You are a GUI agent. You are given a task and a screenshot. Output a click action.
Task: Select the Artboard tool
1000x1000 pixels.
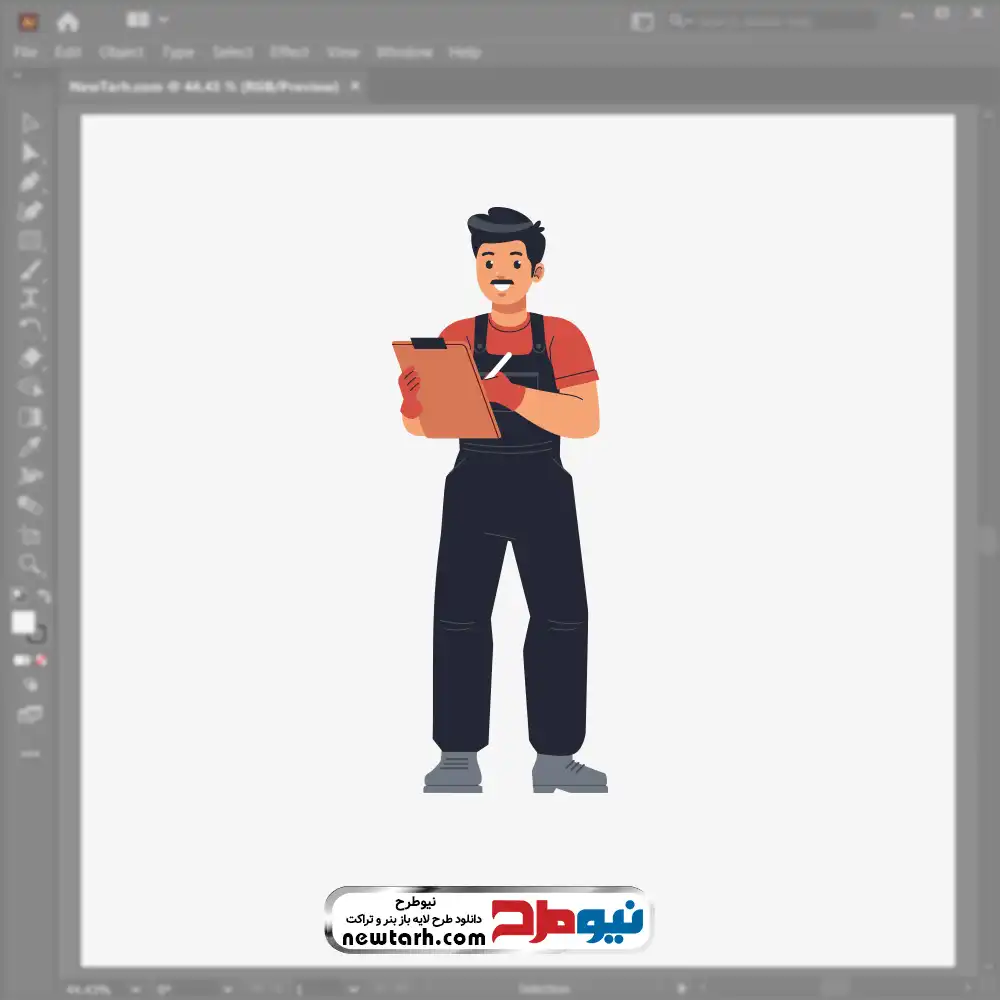click(x=30, y=535)
